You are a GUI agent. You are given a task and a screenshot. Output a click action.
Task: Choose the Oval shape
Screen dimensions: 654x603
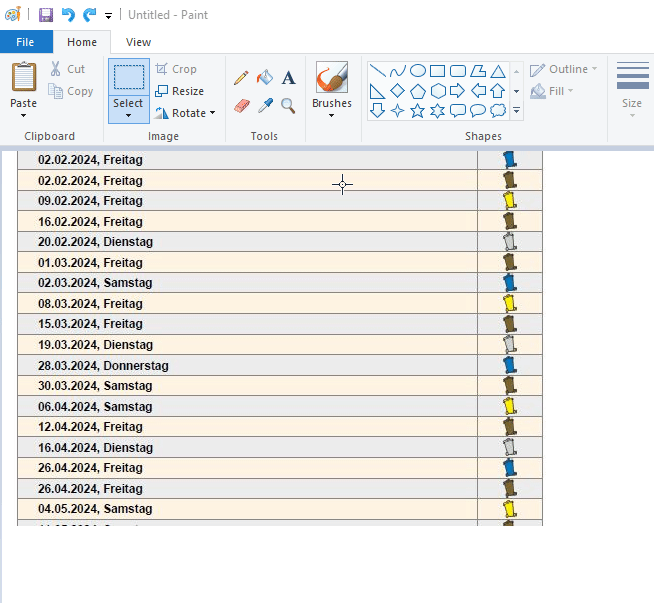pyautogui.click(x=418, y=71)
